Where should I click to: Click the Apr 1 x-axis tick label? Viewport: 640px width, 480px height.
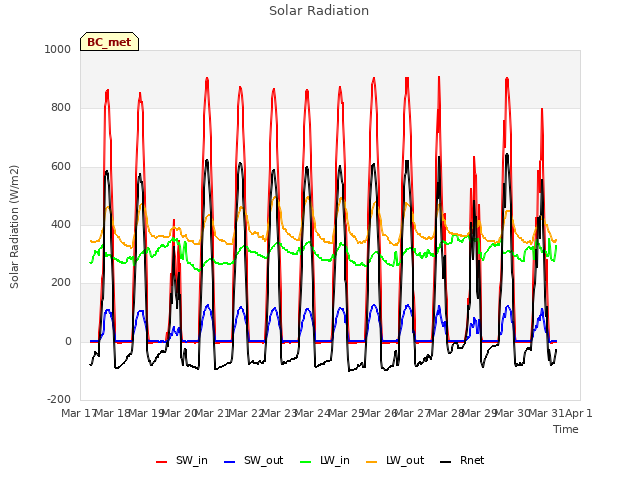[x=578, y=413]
